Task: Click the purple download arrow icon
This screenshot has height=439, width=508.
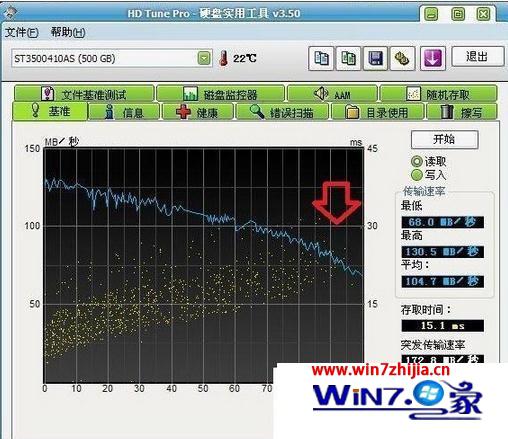Action: coord(433,59)
